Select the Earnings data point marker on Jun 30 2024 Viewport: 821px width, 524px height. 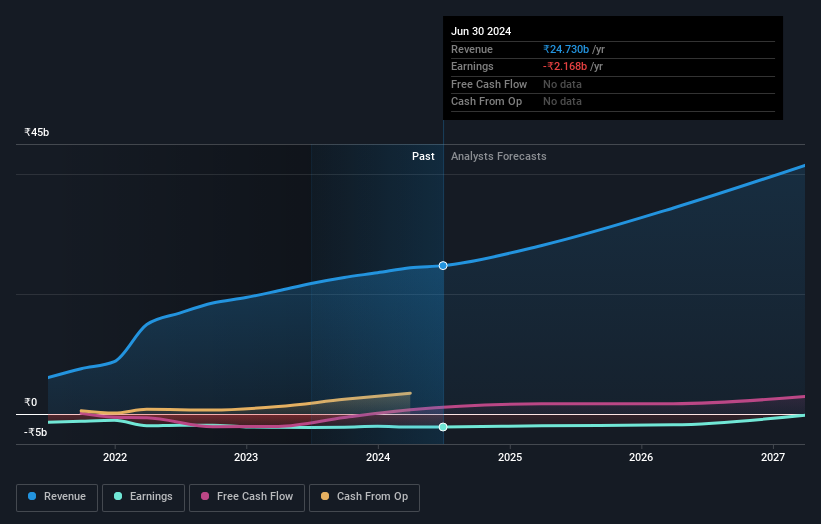pos(443,427)
